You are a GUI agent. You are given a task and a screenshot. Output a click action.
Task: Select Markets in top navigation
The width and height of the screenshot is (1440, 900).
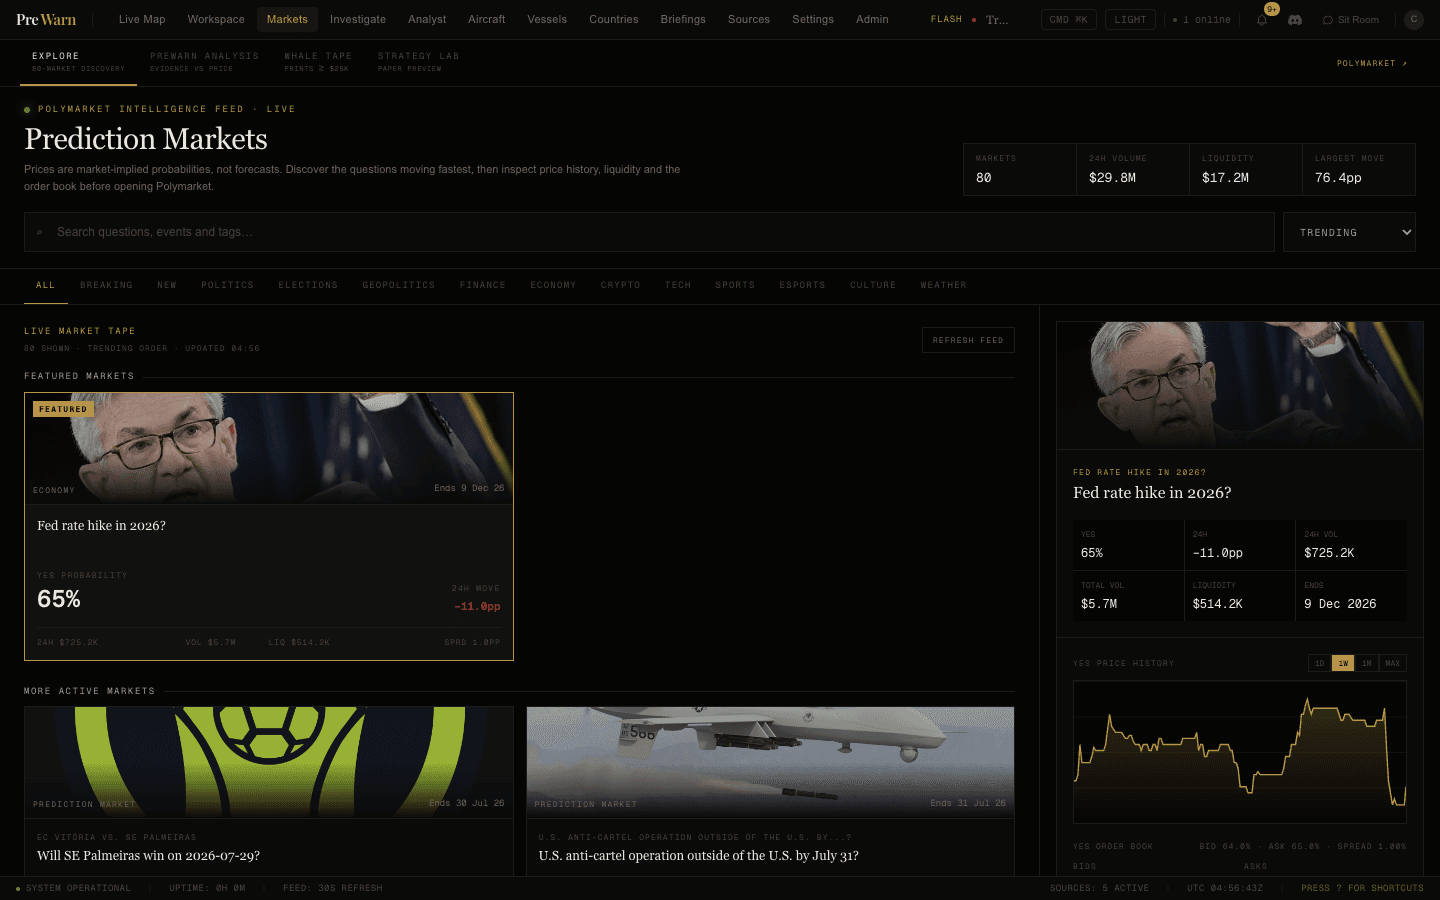point(287,19)
